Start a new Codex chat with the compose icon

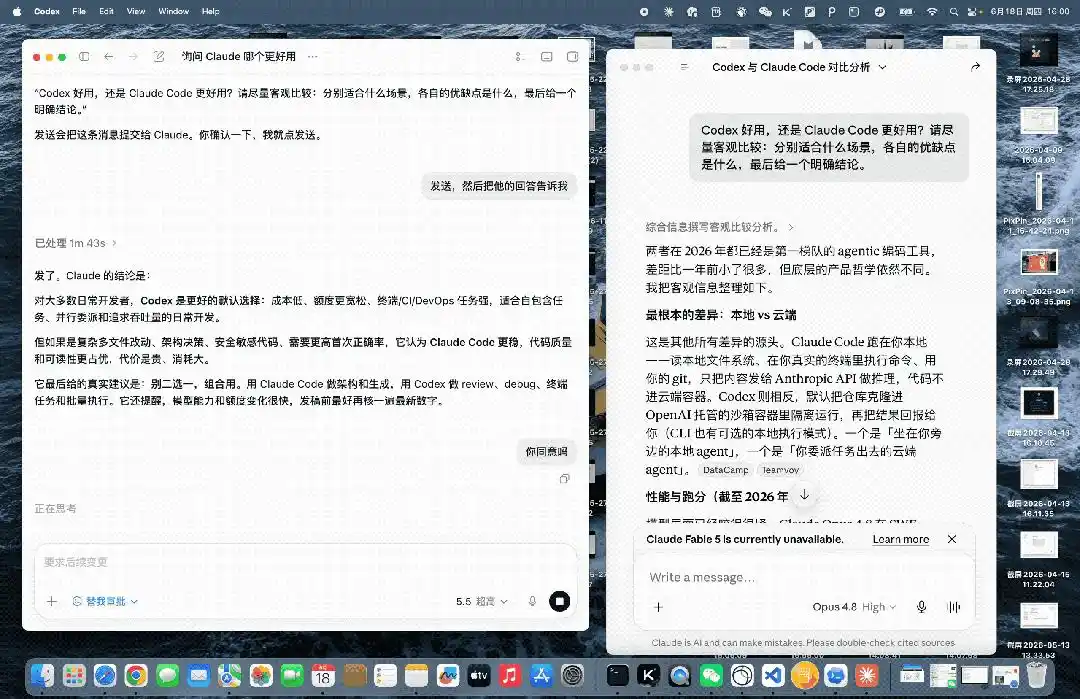(159, 56)
